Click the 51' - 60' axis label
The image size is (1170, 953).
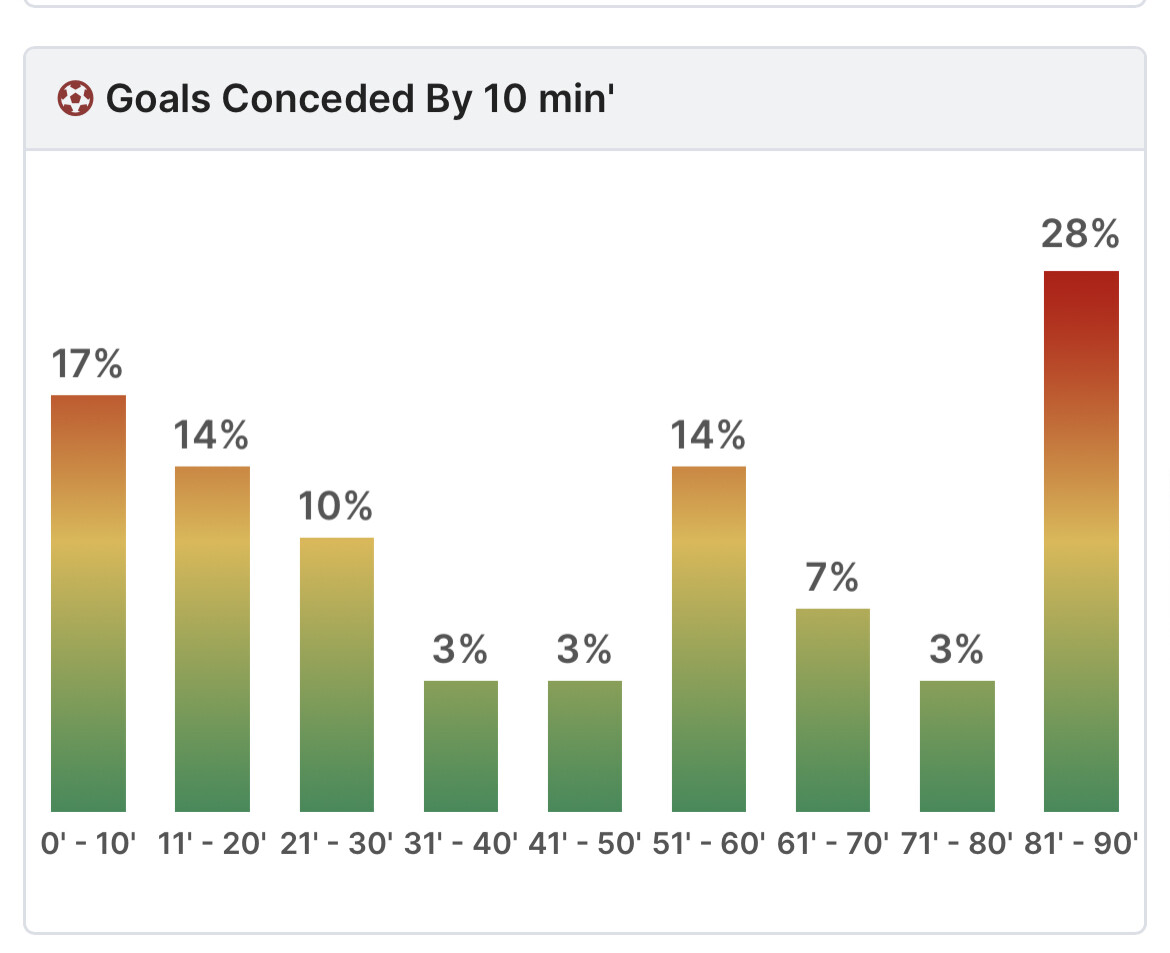[709, 843]
